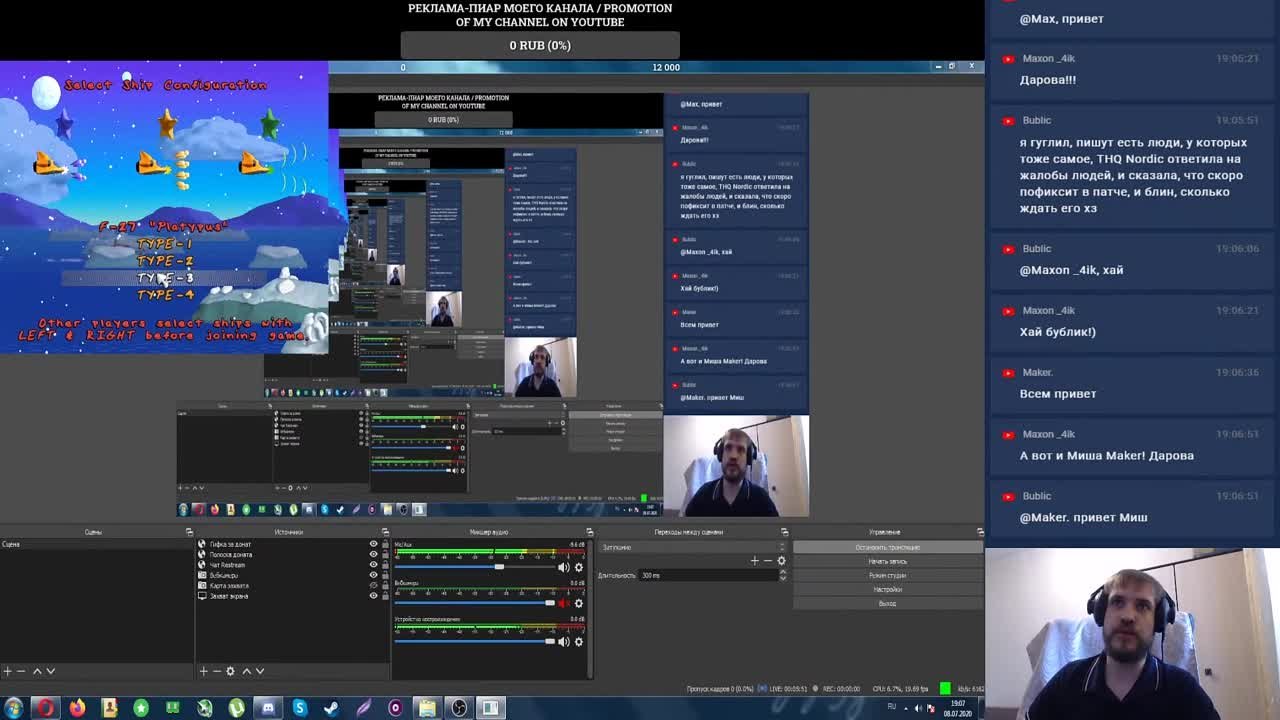
Task: Click the transition duration stepper arrows
Action: [x=782, y=575]
